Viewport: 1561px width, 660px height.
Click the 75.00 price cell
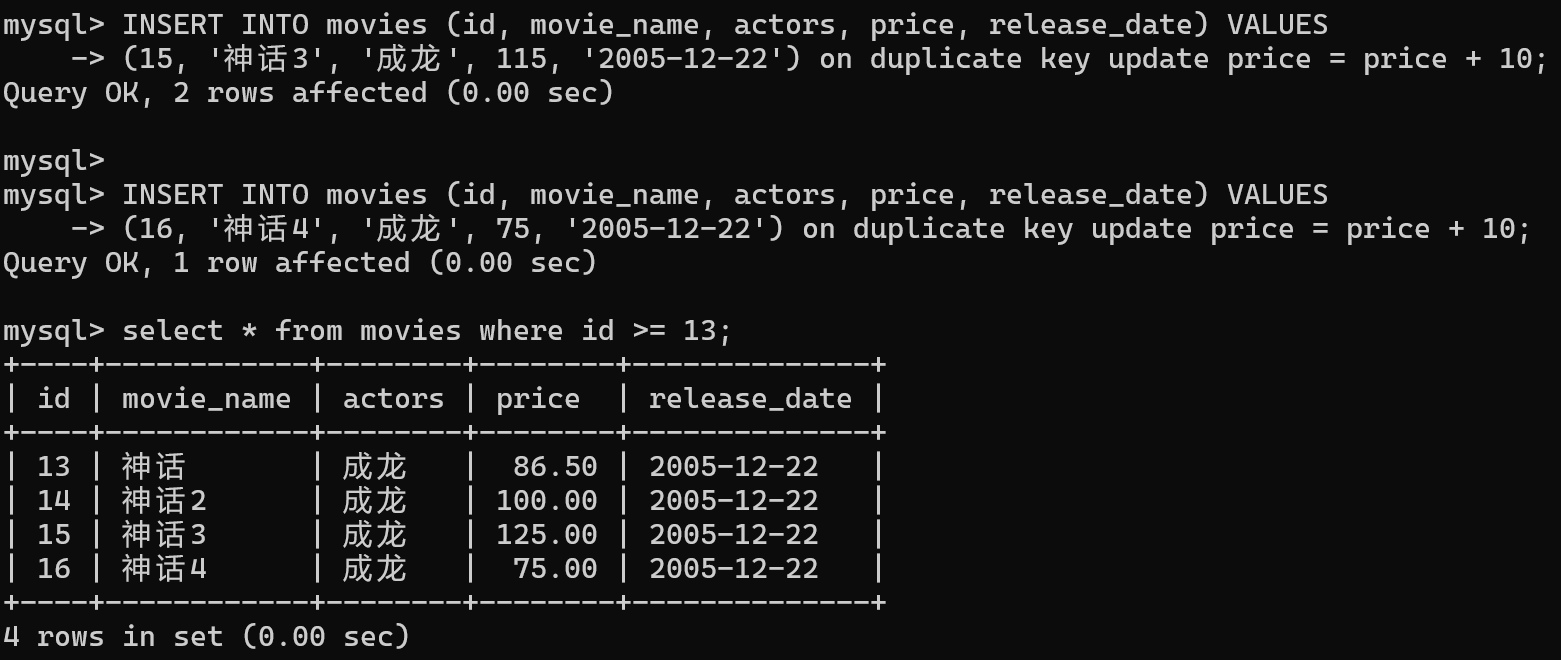tap(554, 569)
